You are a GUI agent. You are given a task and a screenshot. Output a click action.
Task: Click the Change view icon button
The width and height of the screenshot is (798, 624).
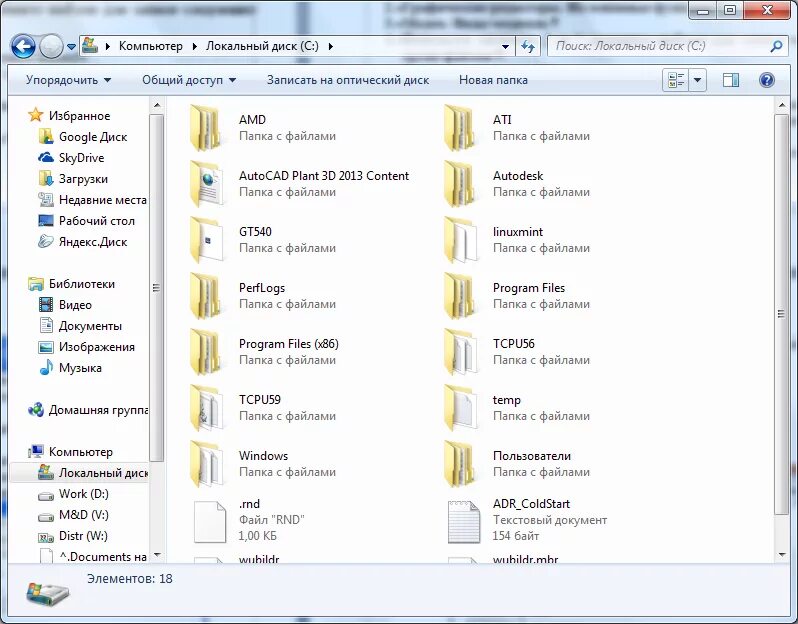(676, 80)
